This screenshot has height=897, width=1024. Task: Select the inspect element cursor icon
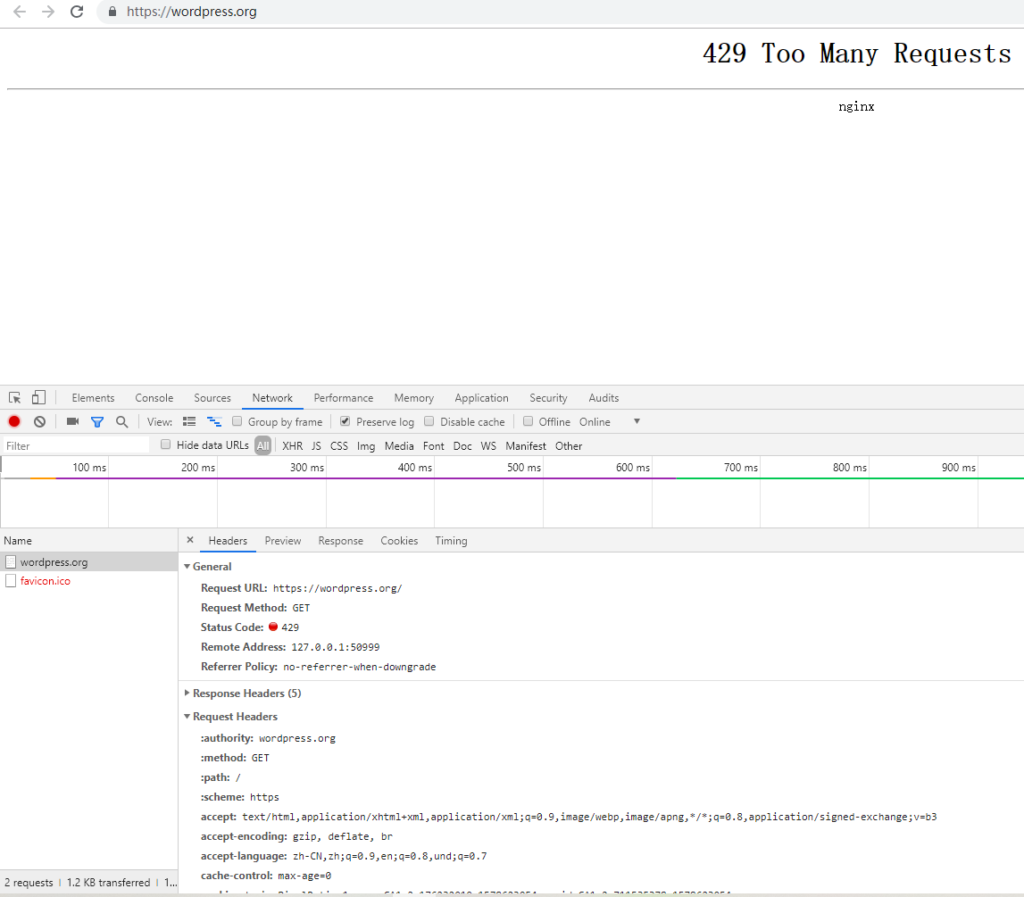[14, 397]
